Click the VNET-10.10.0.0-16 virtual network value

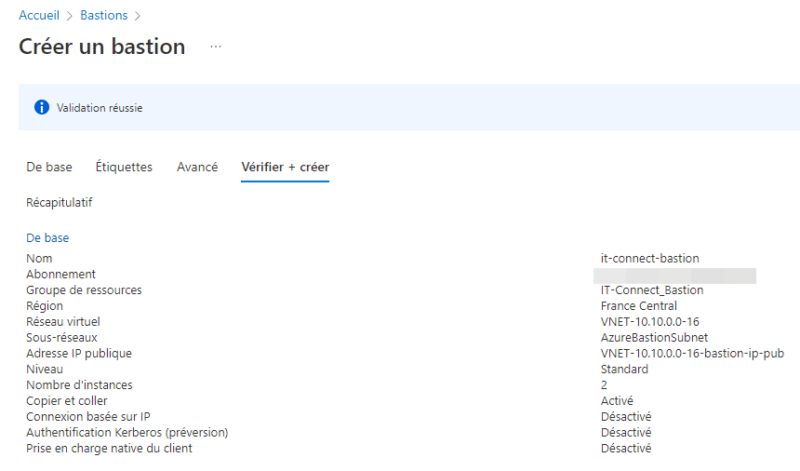[649, 321]
